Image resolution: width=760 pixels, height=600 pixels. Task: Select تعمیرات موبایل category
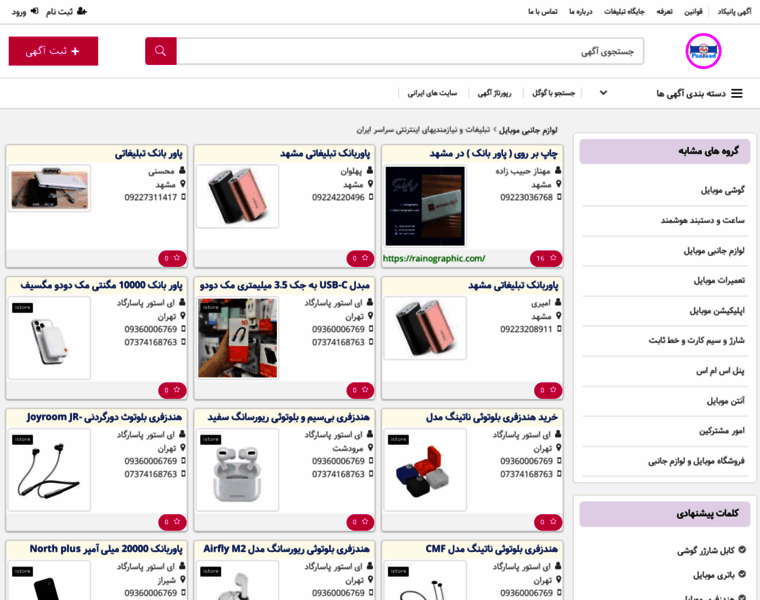719,281
